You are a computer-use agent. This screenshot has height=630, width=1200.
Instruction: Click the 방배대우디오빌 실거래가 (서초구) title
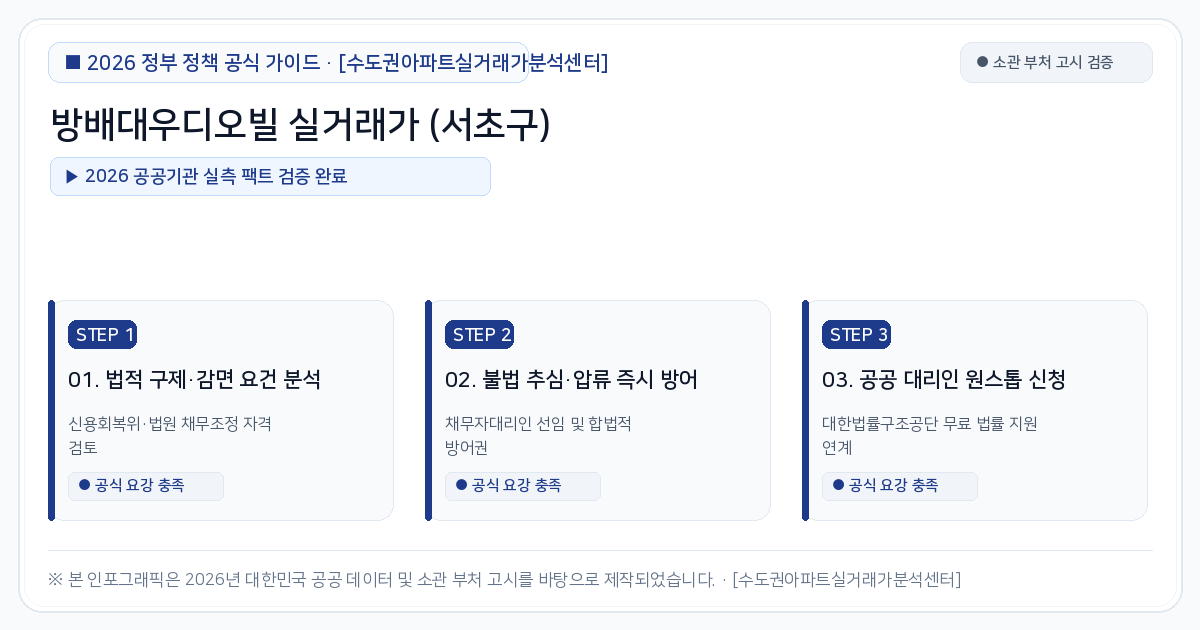[x=300, y=125]
